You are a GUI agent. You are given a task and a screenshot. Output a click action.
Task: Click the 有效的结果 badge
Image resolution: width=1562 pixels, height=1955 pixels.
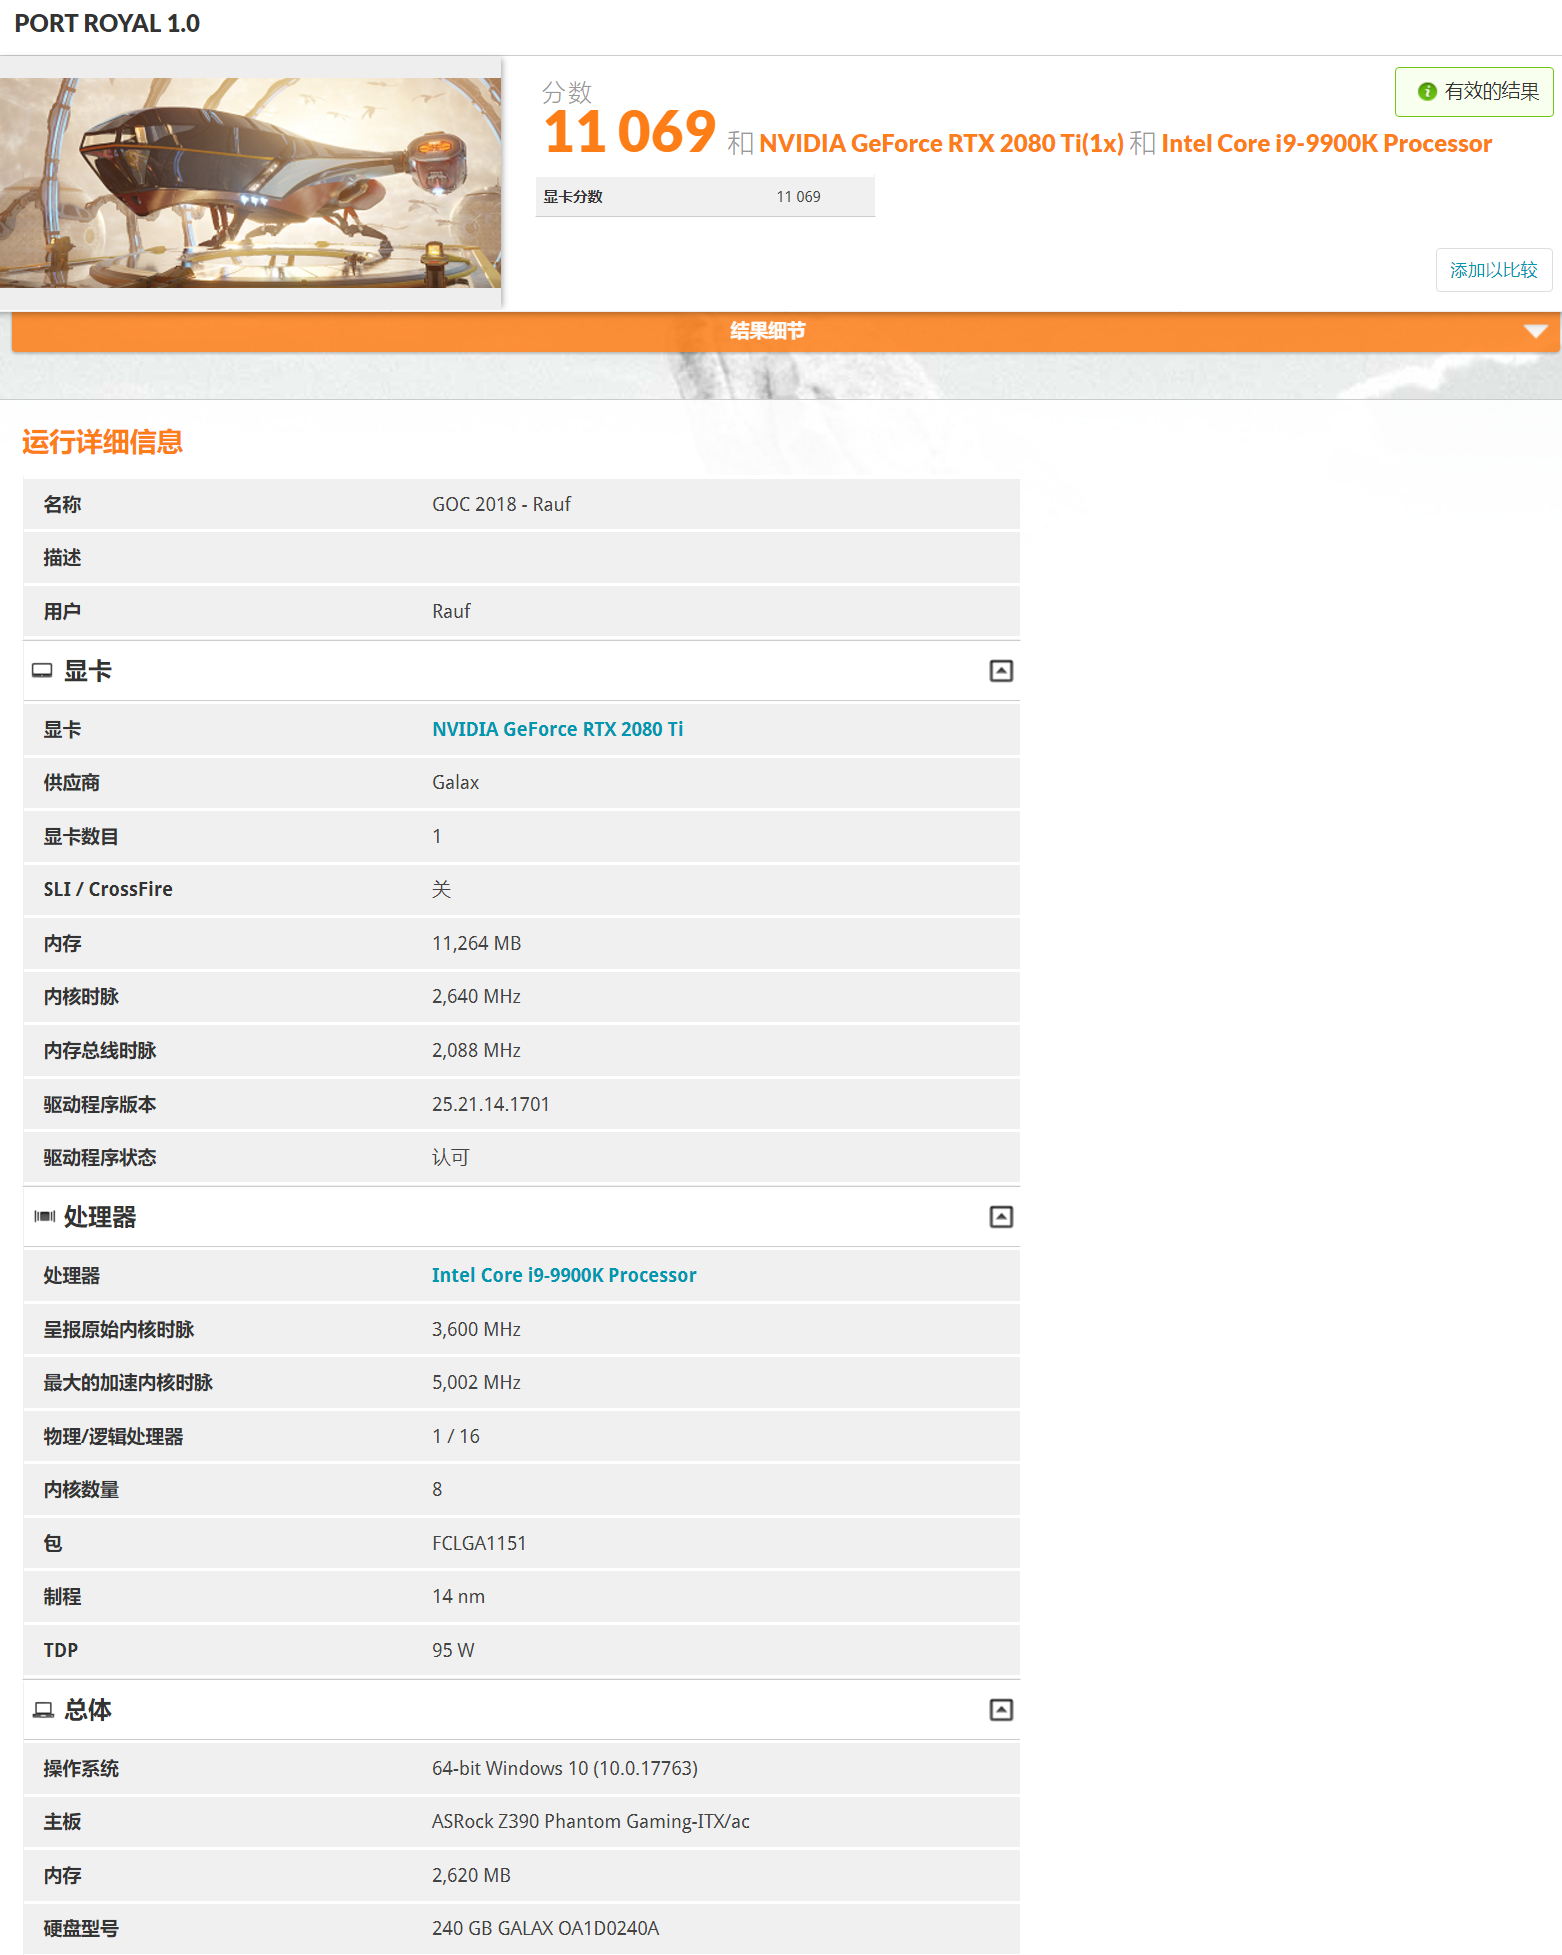coord(1474,92)
